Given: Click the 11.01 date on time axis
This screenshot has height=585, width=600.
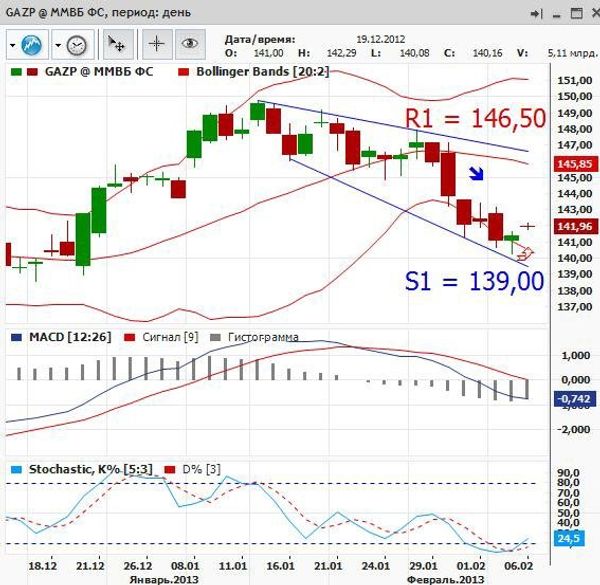Looking at the screenshot, I should [233, 566].
